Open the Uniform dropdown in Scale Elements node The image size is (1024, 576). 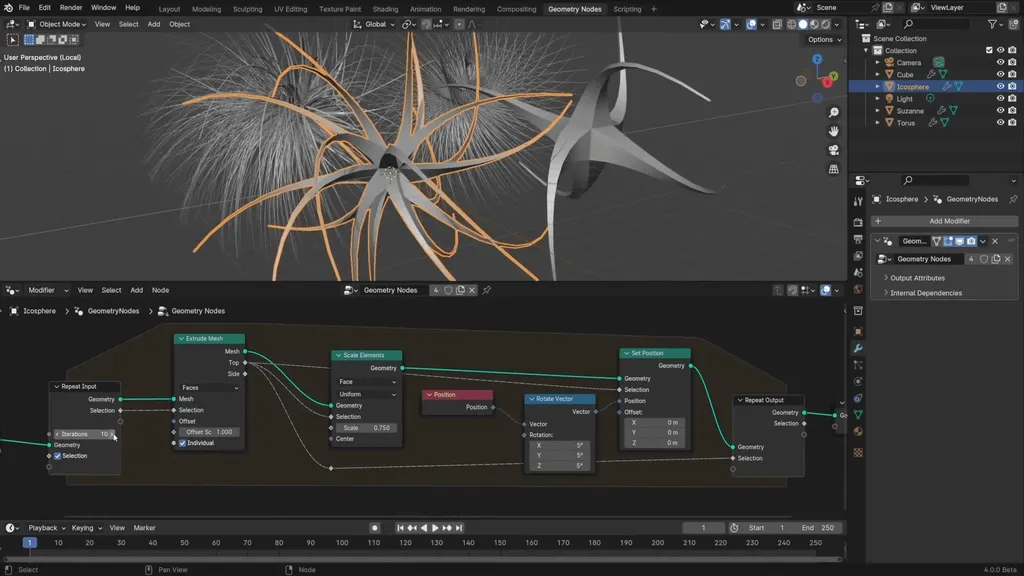(367, 394)
